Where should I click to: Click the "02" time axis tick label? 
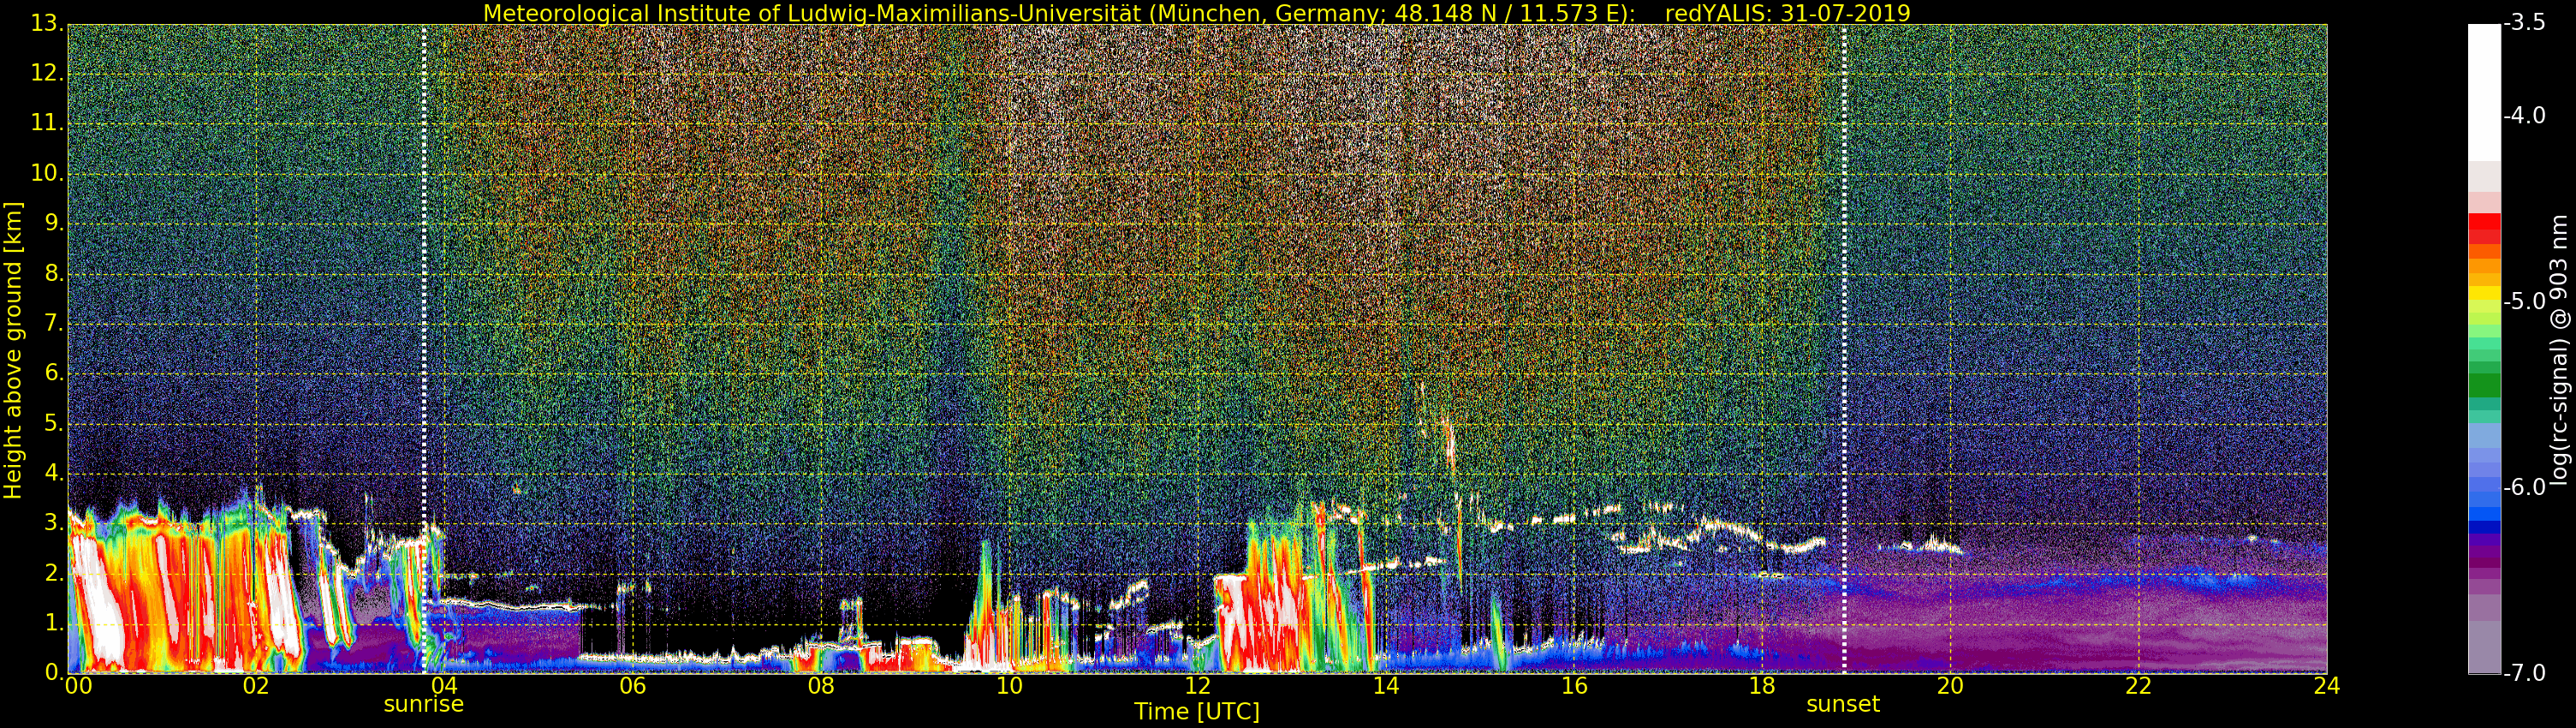point(256,686)
